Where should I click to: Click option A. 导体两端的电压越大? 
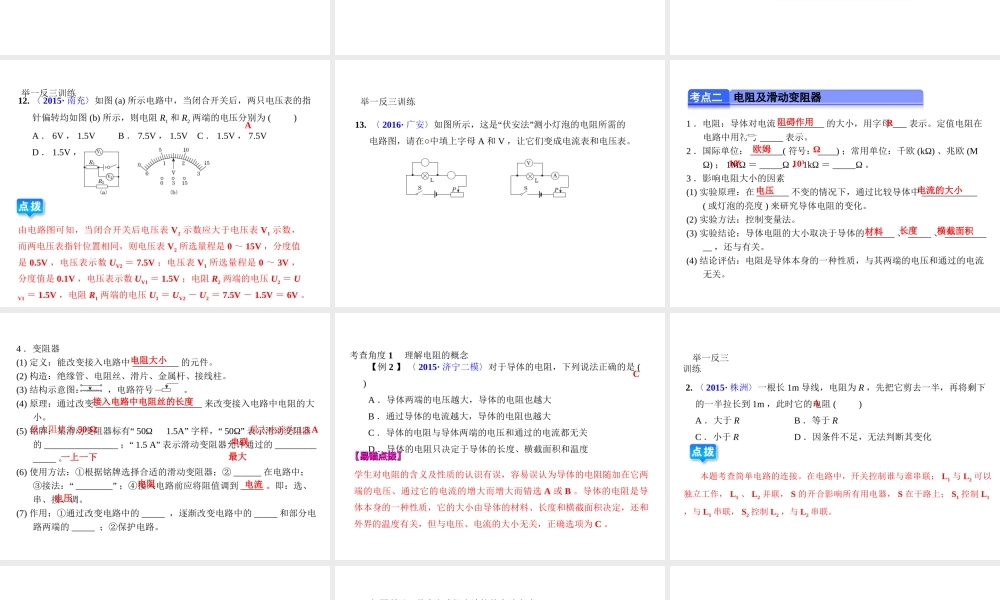coord(460,400)
